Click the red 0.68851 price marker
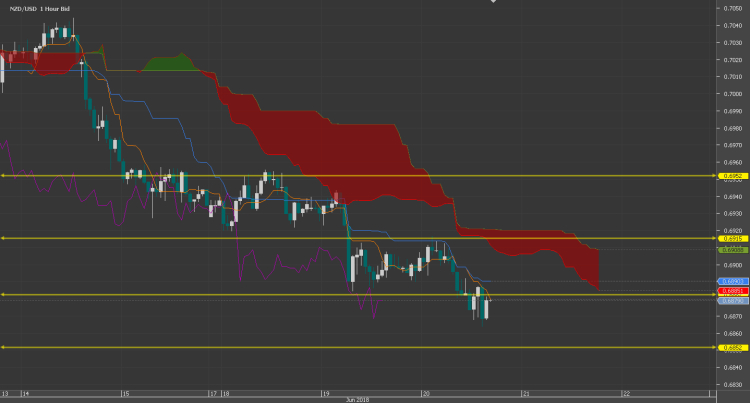The height and width of the screenshot is (403, 750). click(733, 291)
